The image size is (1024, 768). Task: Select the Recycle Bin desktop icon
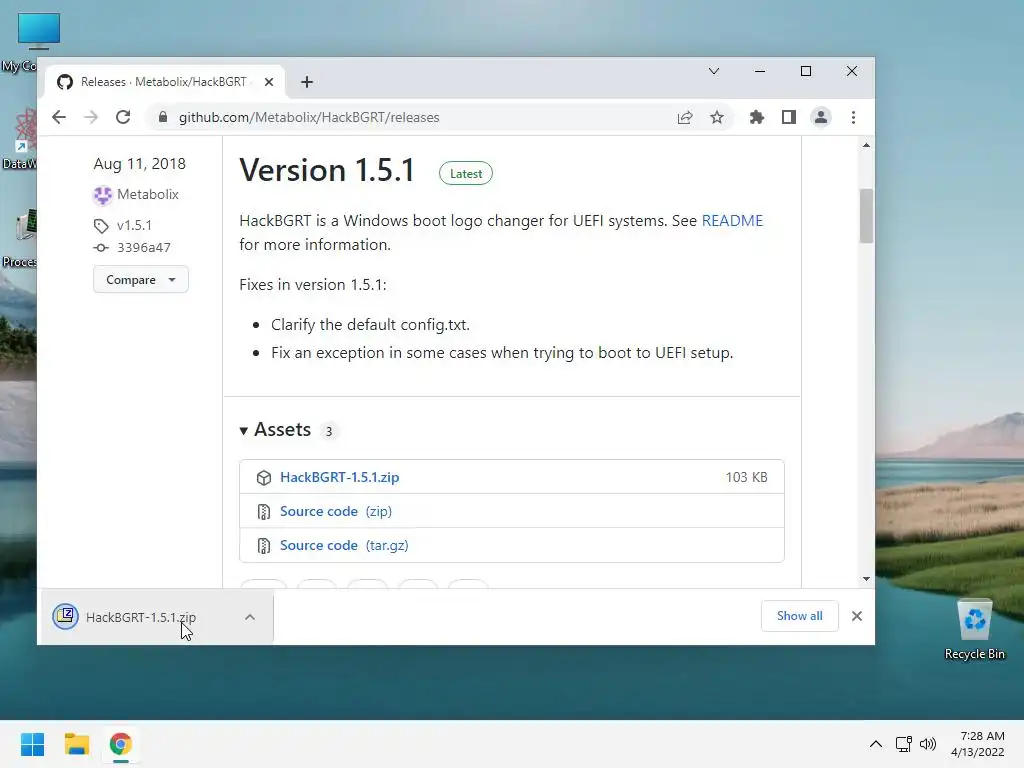[x=974, y=630]
